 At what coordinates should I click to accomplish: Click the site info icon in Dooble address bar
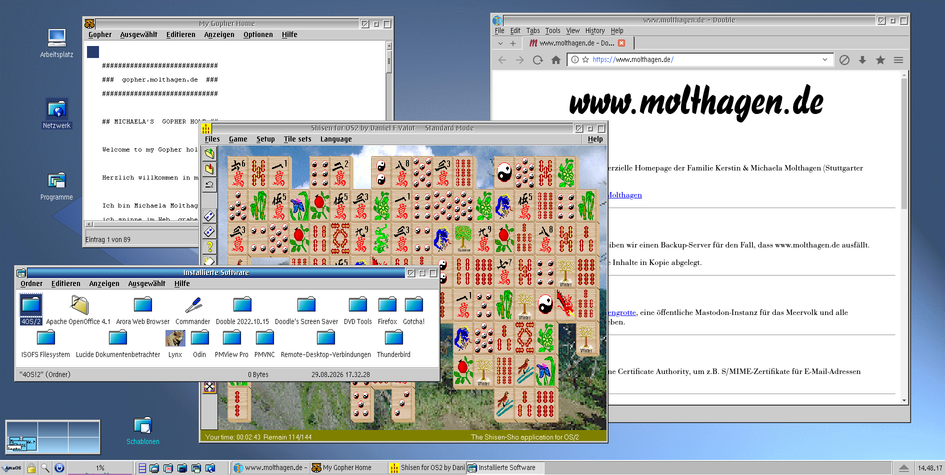click(x=574, y=60)
